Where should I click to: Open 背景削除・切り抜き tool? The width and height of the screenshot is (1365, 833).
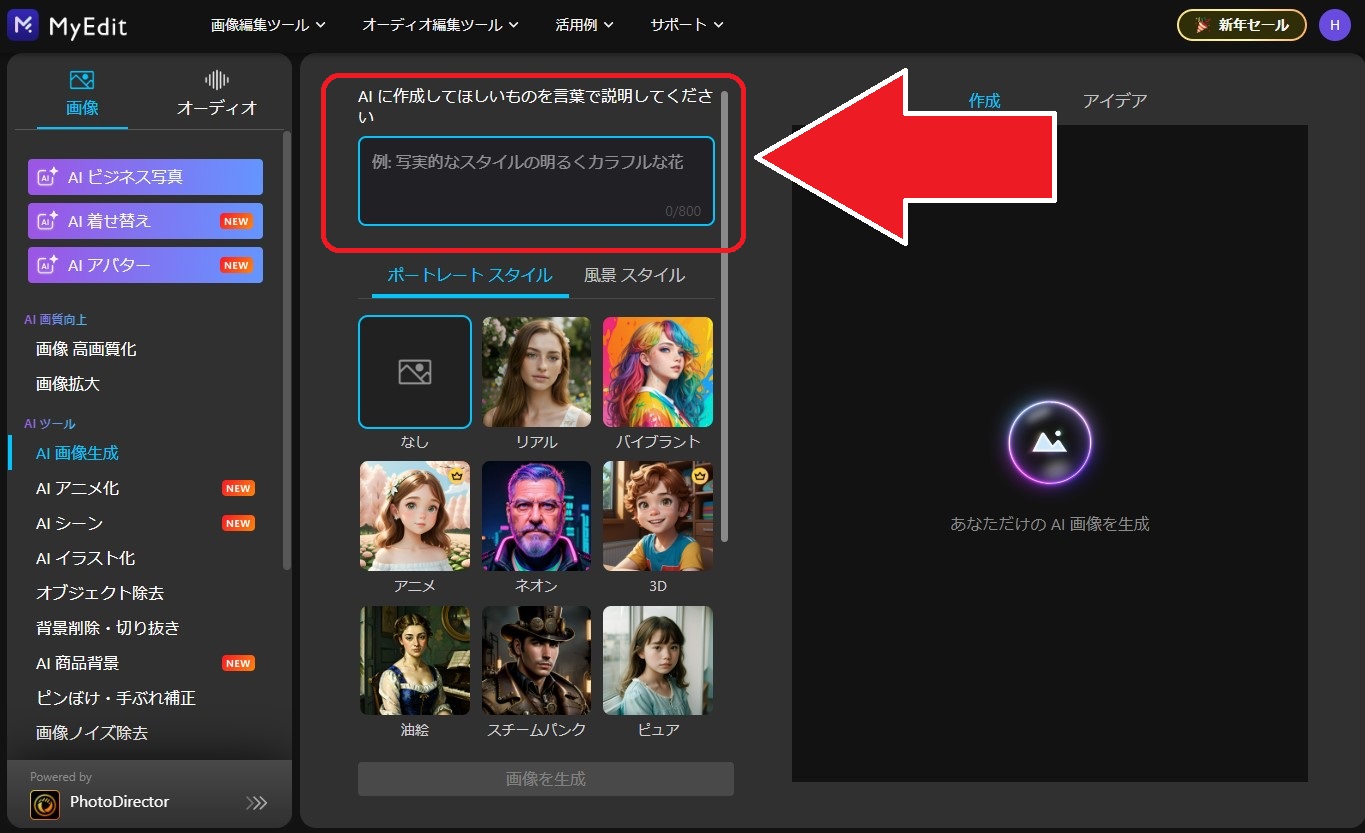point(108,628)
